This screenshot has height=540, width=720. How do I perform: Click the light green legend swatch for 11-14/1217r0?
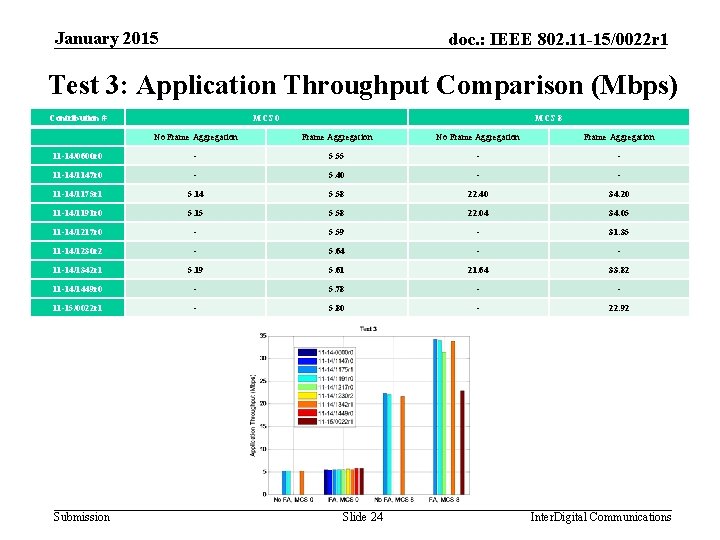point(307,387)
